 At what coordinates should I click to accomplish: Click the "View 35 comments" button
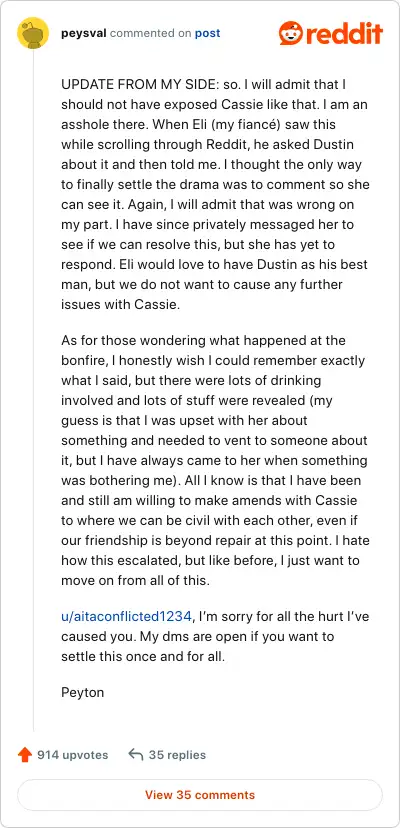200,795
